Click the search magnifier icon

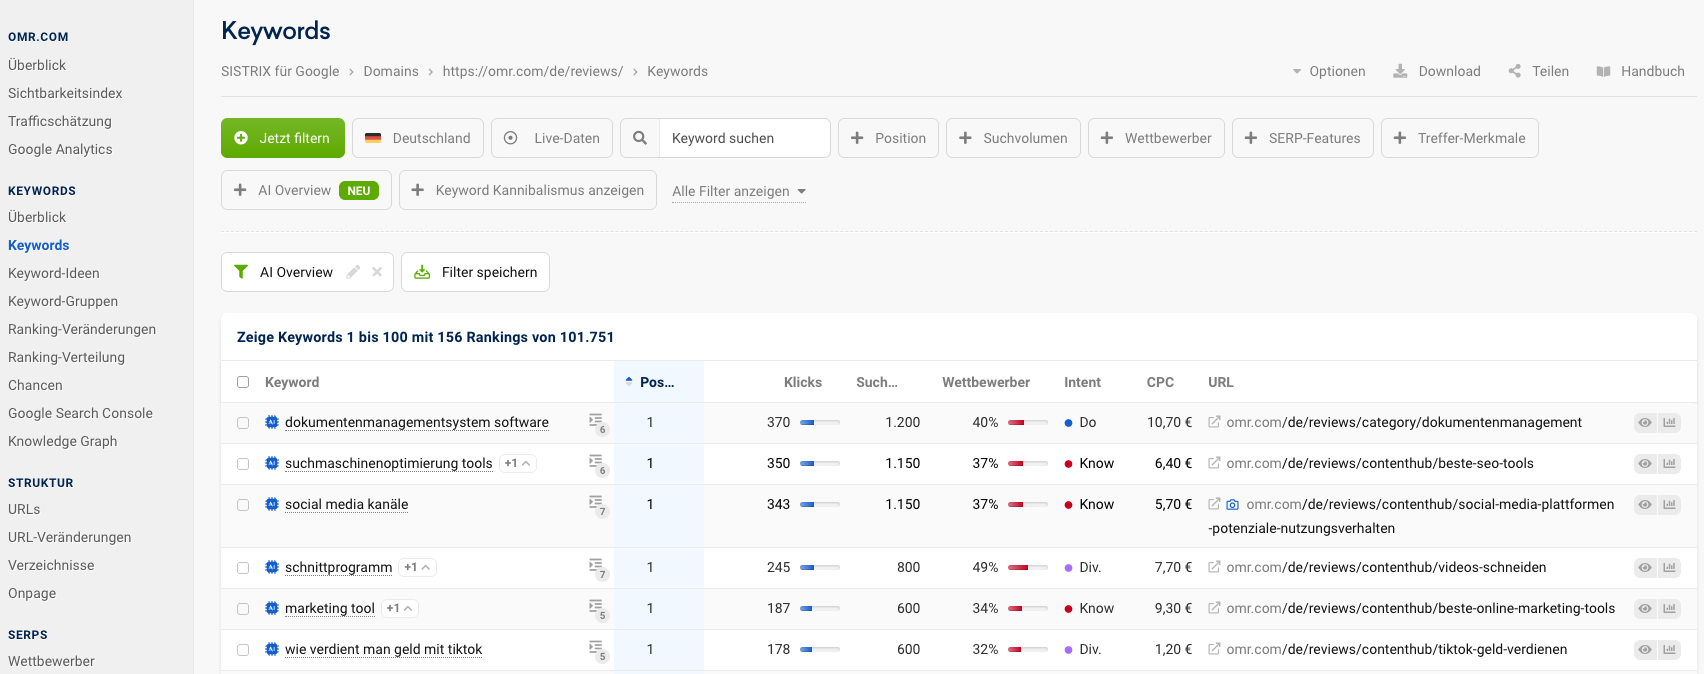click(640, 138)
